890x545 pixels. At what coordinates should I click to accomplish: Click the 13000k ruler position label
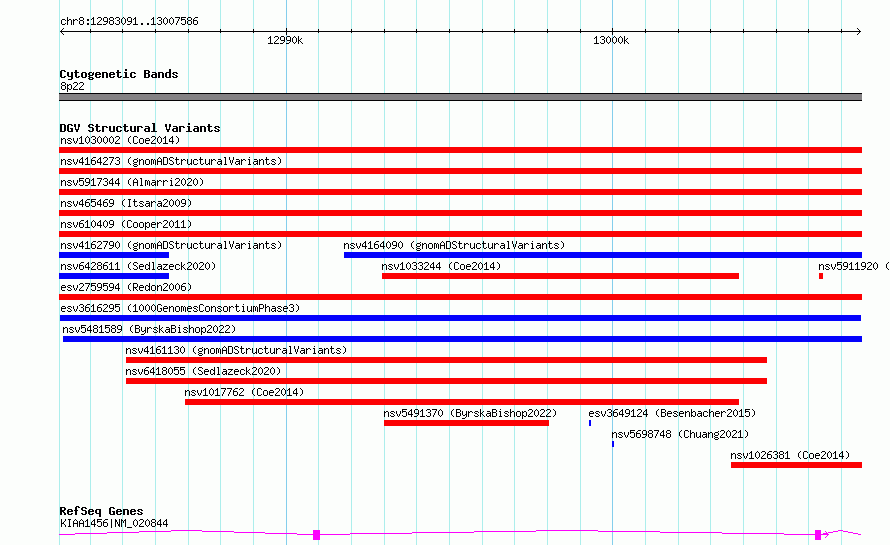point(611,40)
